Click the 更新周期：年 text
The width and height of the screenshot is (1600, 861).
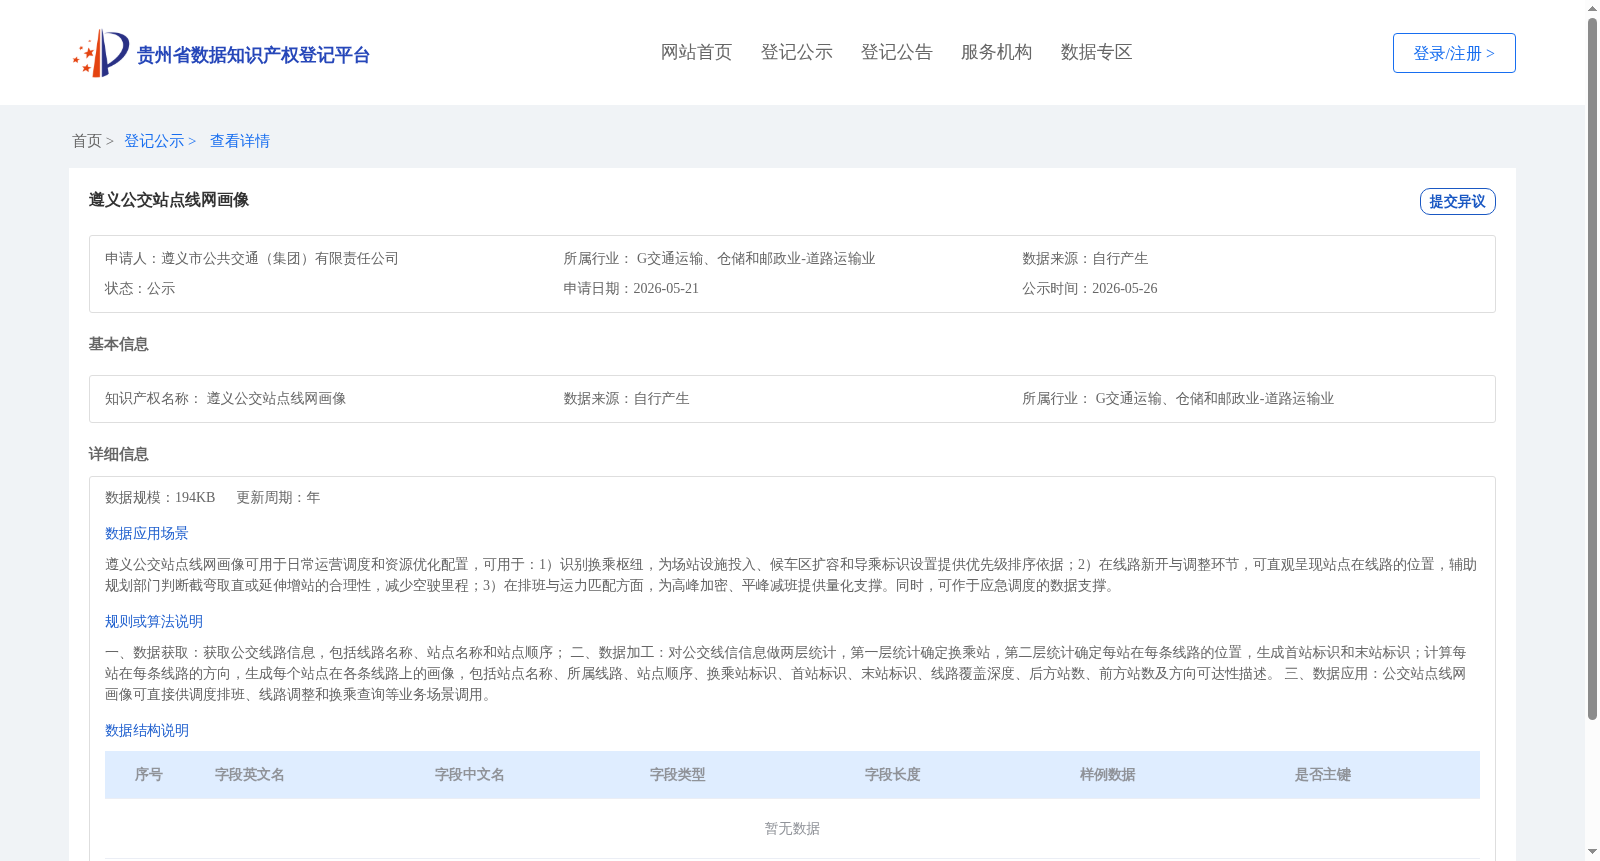click(x=278, y=497)
